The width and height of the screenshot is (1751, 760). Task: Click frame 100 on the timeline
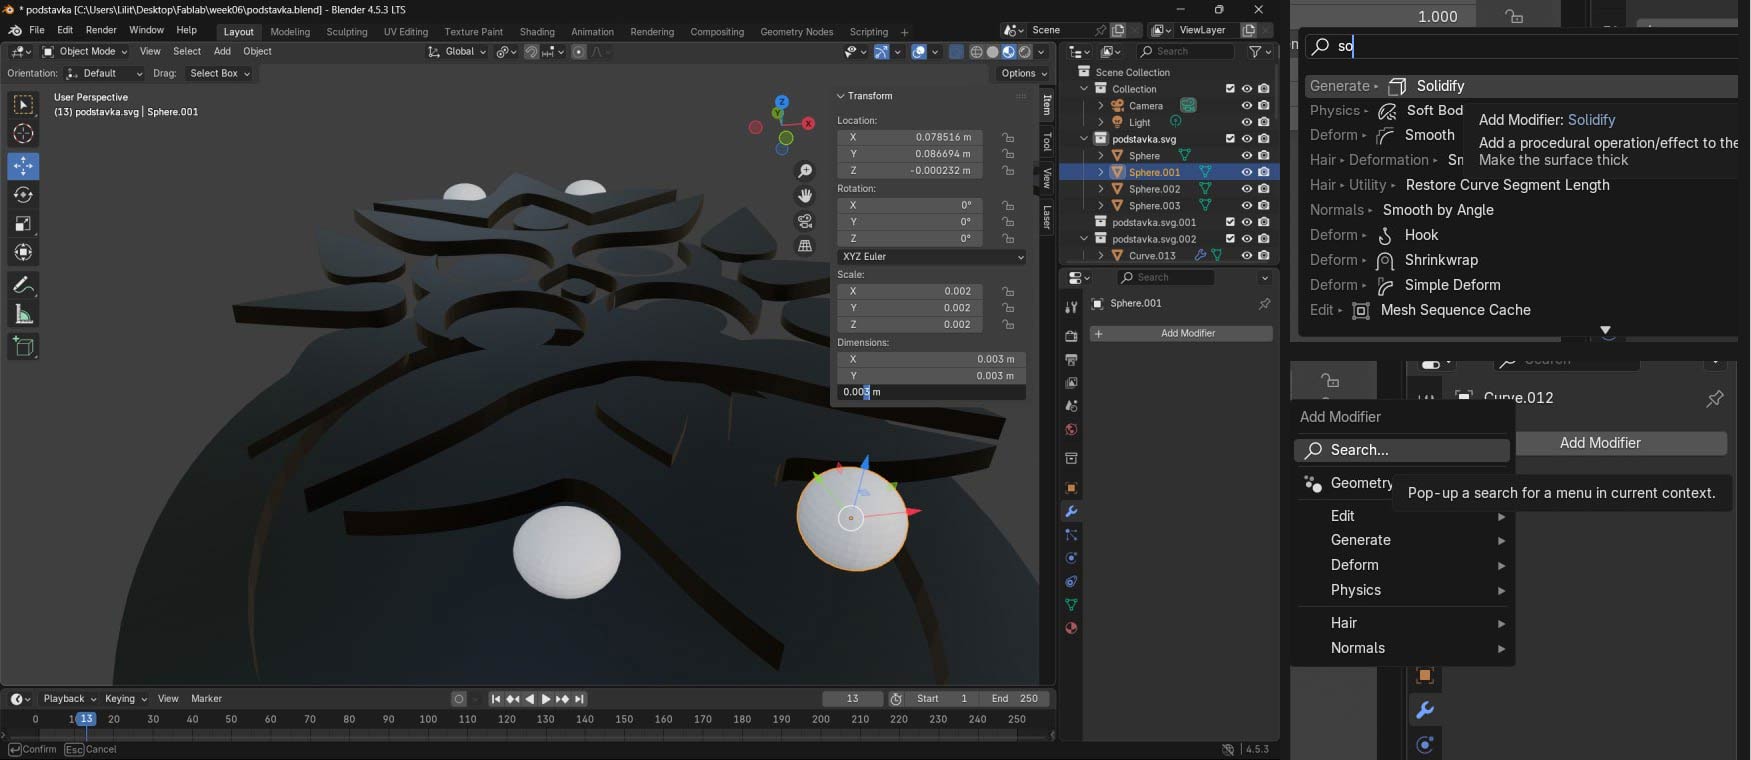(428, 719)
